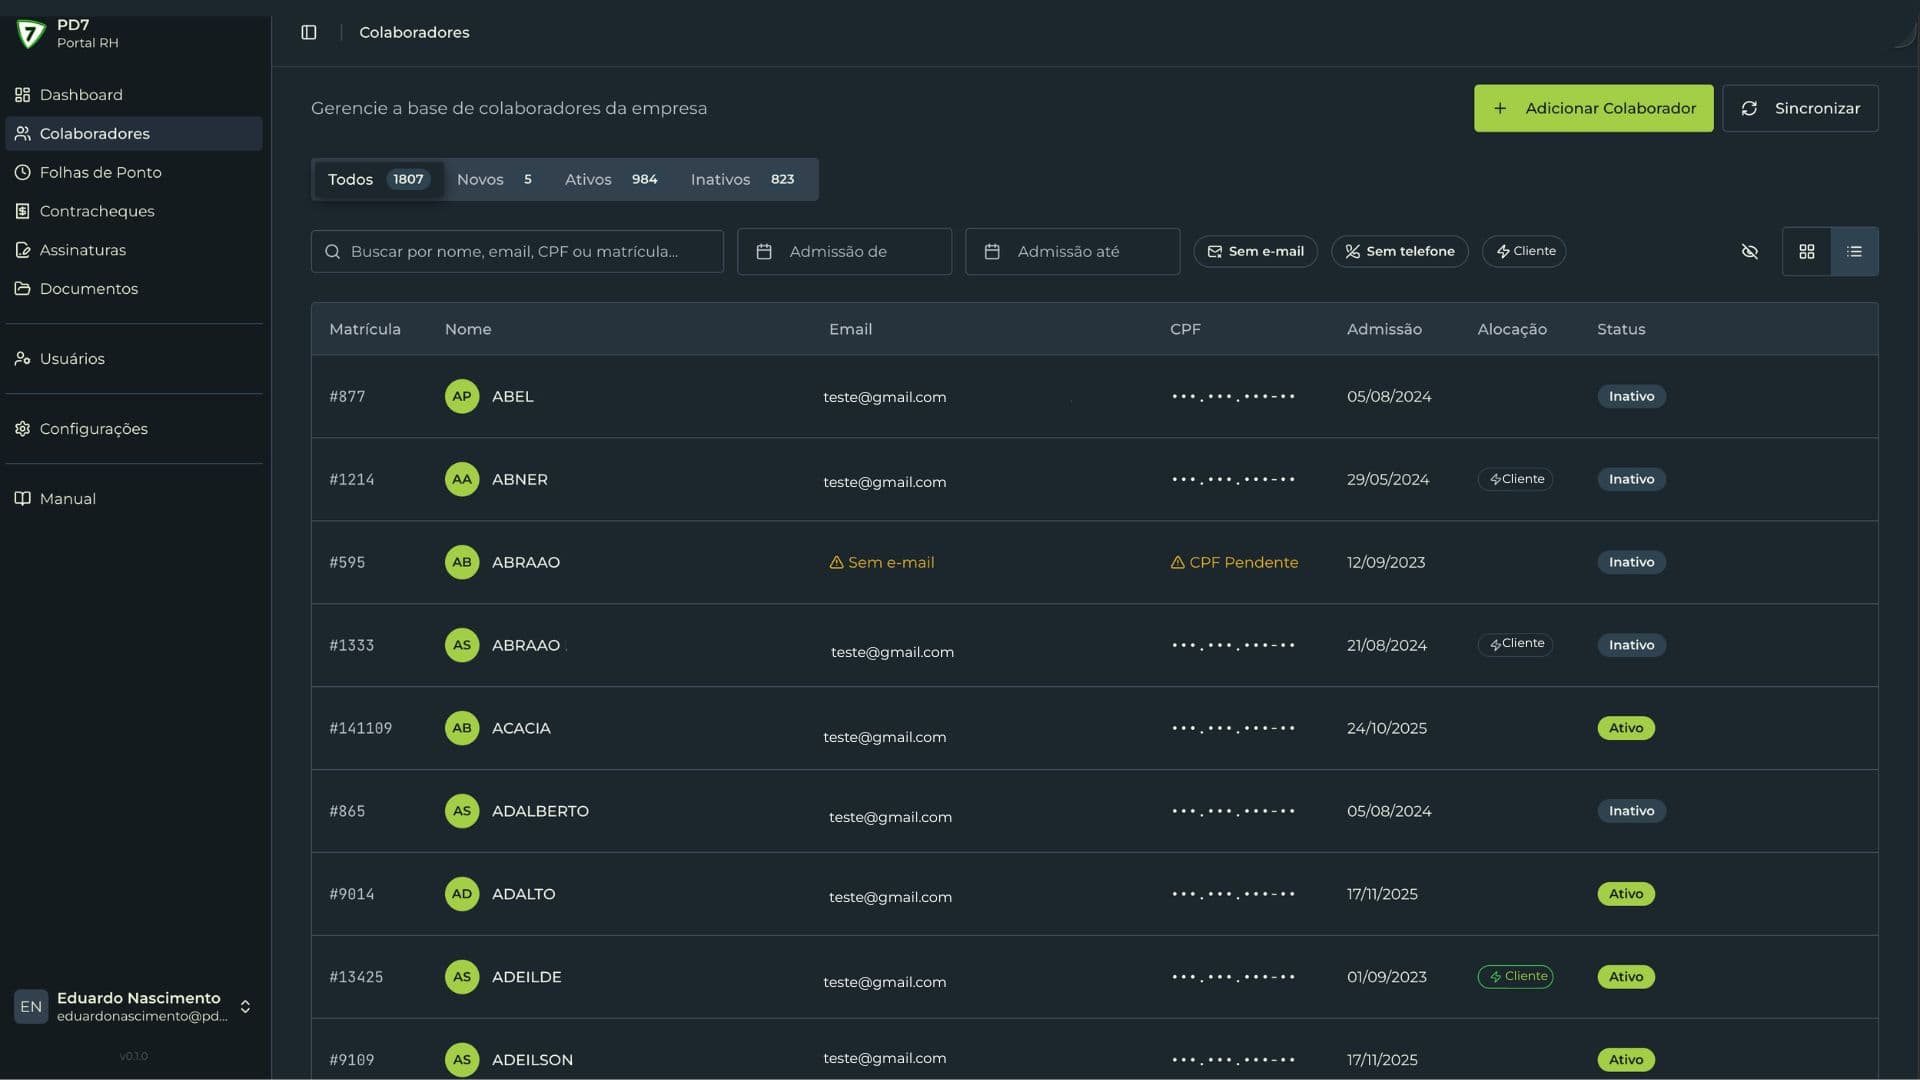Open the Admissão até date picker

point(1072,252)
